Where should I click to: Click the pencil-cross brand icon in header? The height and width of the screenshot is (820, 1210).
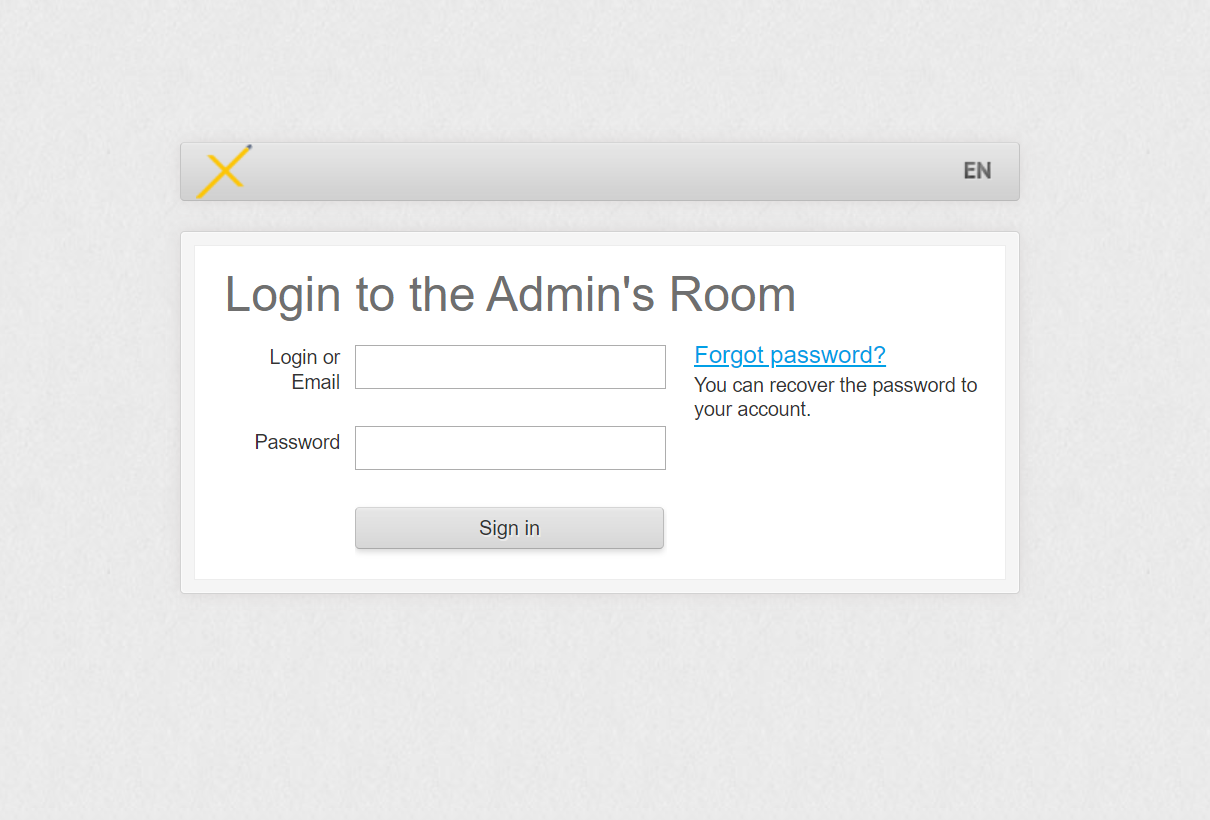tap(224, 171)
